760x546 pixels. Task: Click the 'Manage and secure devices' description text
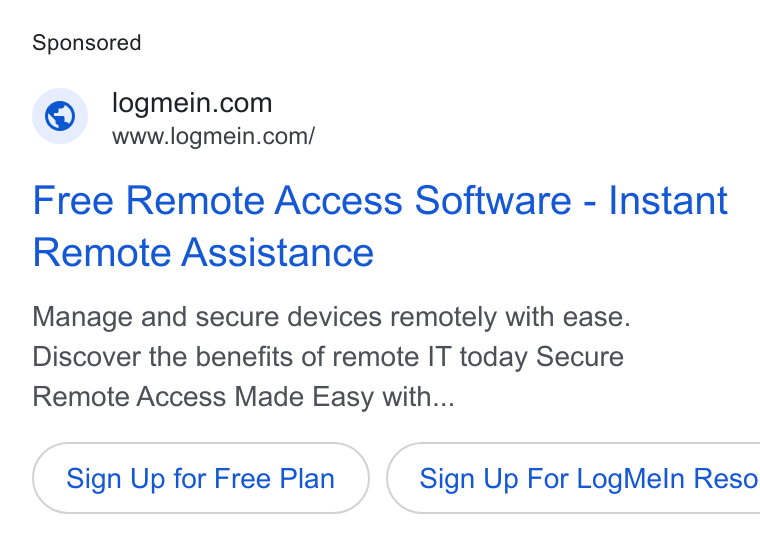tap(207, 317)
